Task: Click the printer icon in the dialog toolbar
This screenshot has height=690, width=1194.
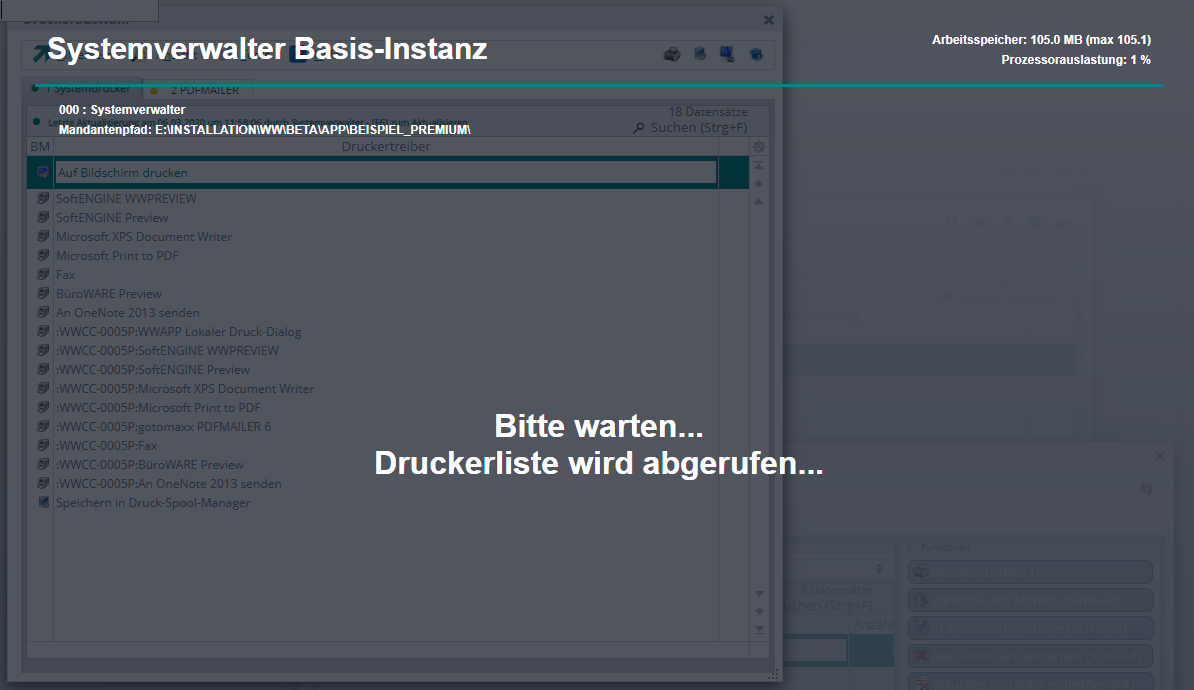Action: click(x=672, y=54)
